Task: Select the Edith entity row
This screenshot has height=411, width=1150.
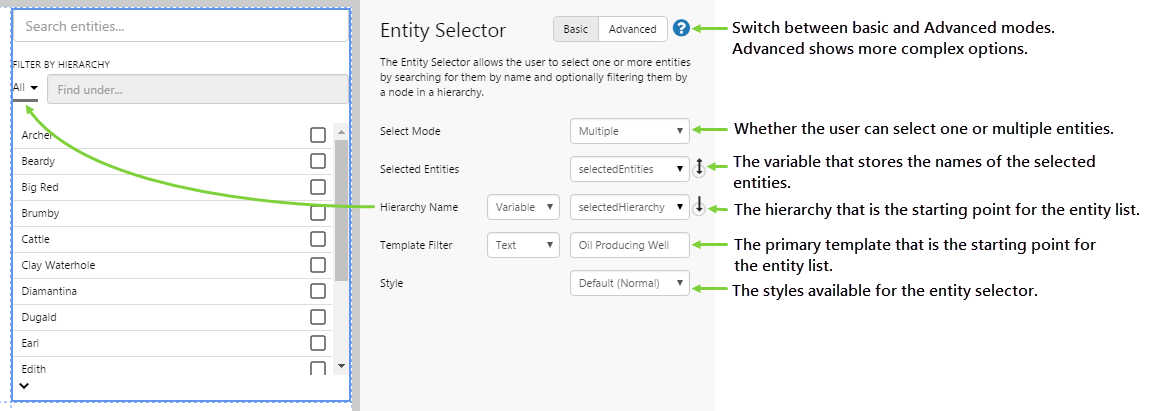Action: tap(174, 367)
